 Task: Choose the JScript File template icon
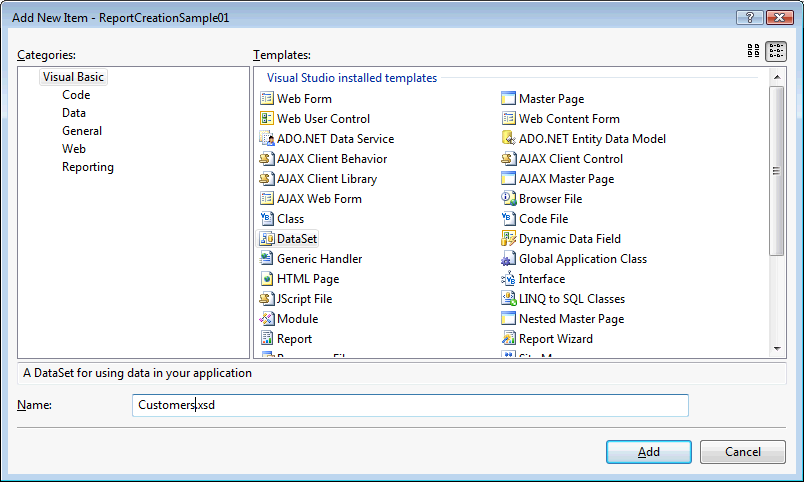click(x=267, y=299)
